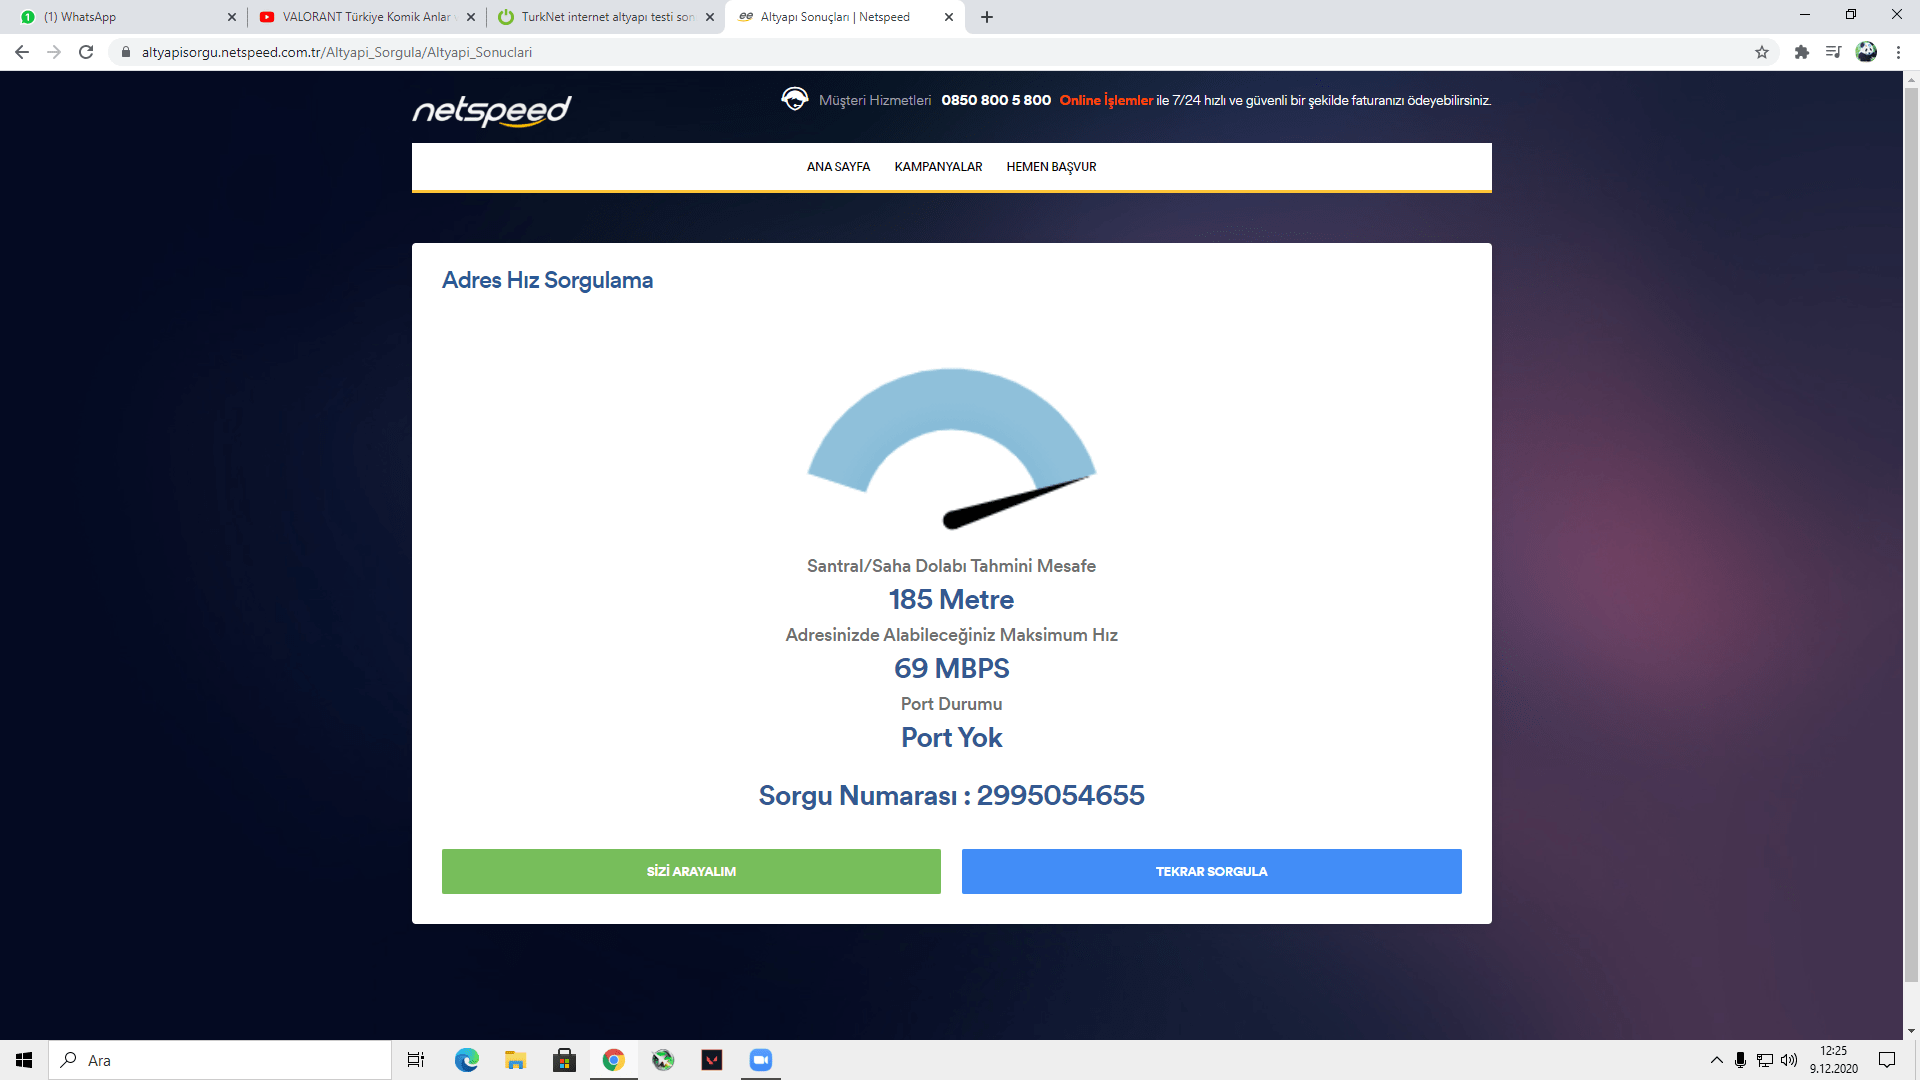Go back to previous page
Viewport: 1920px width, 1080px height.
point(22,52)
